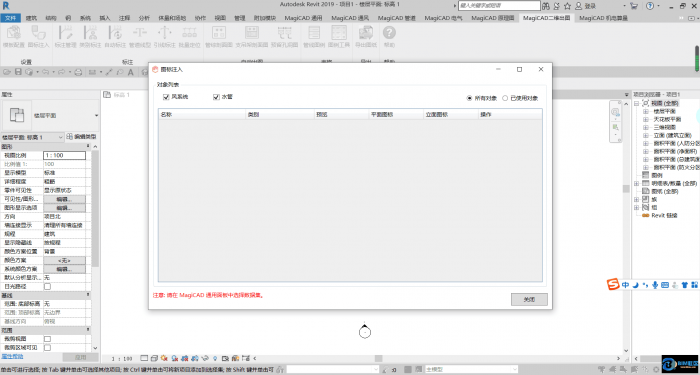The width and height of the screenshot is (700, 375).
Task: Click the 编辑类型 edit type button
Action: [x=81, y=137]
